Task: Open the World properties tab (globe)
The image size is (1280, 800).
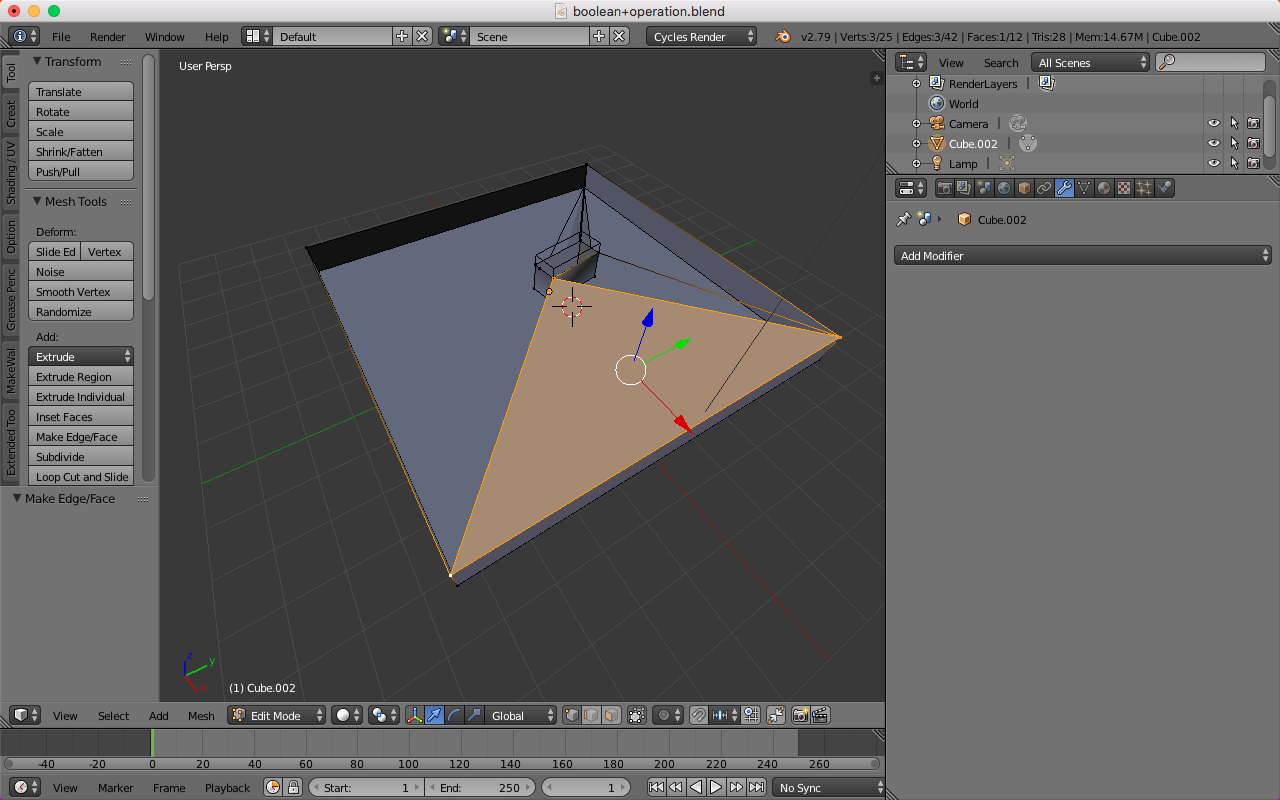Action: [x=1004, y=188]
